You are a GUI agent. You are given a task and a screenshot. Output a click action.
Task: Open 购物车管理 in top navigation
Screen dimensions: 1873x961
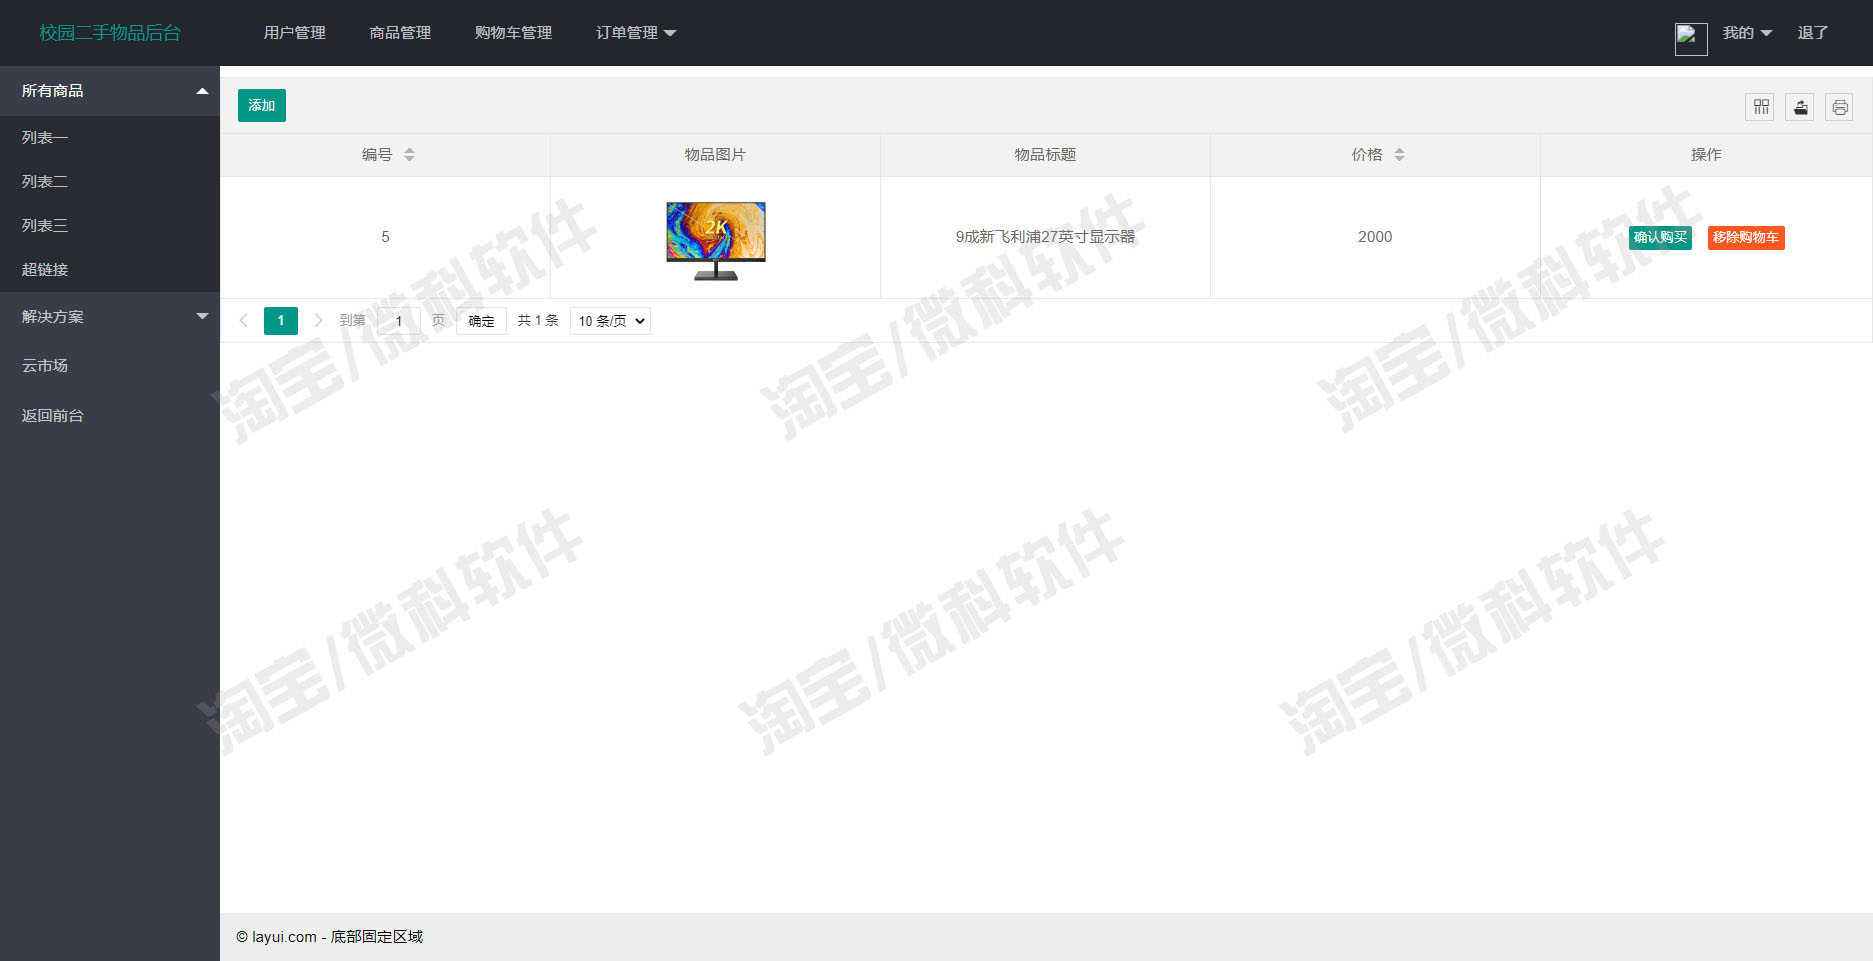tap(513, 33)
